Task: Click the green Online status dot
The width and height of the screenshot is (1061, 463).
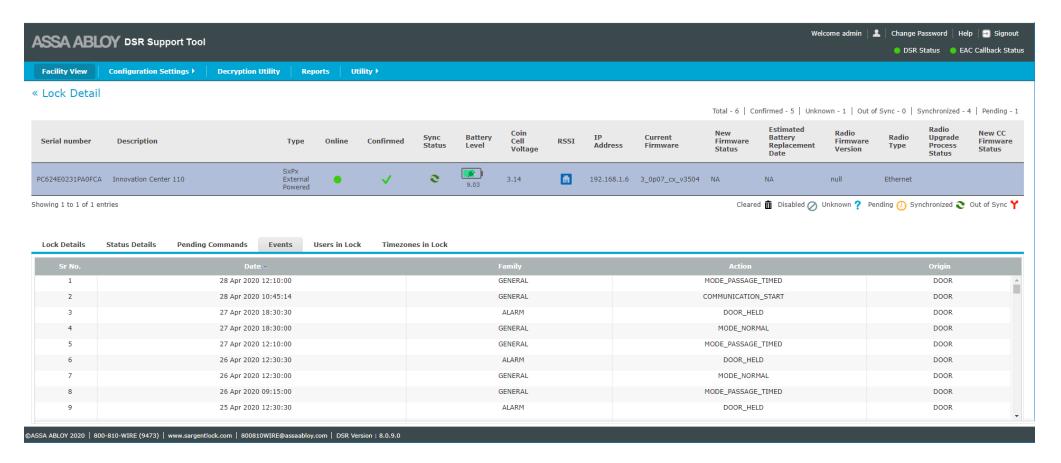Action: point(337,179)
